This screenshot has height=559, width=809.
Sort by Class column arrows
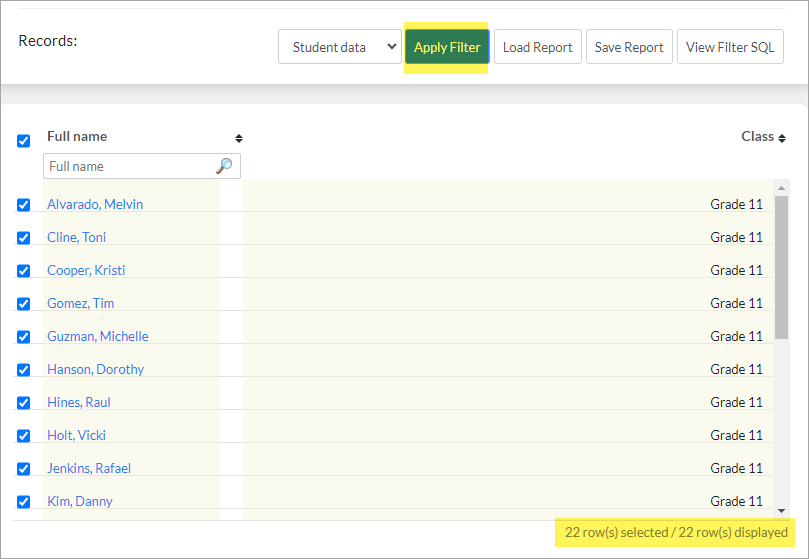coord(782,138)
